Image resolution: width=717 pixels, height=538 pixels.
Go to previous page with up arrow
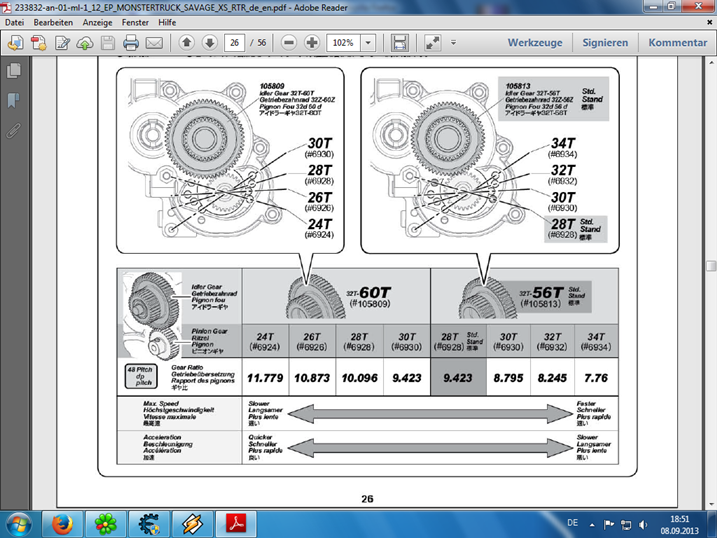[x=186, y=44]
